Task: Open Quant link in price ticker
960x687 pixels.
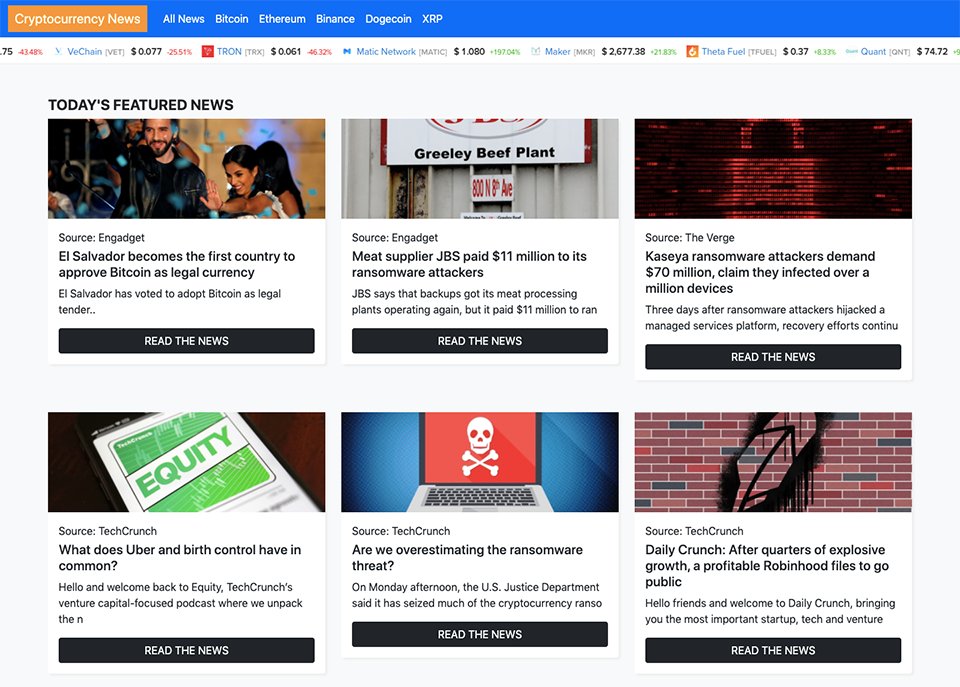Action: tap(873, 51)
